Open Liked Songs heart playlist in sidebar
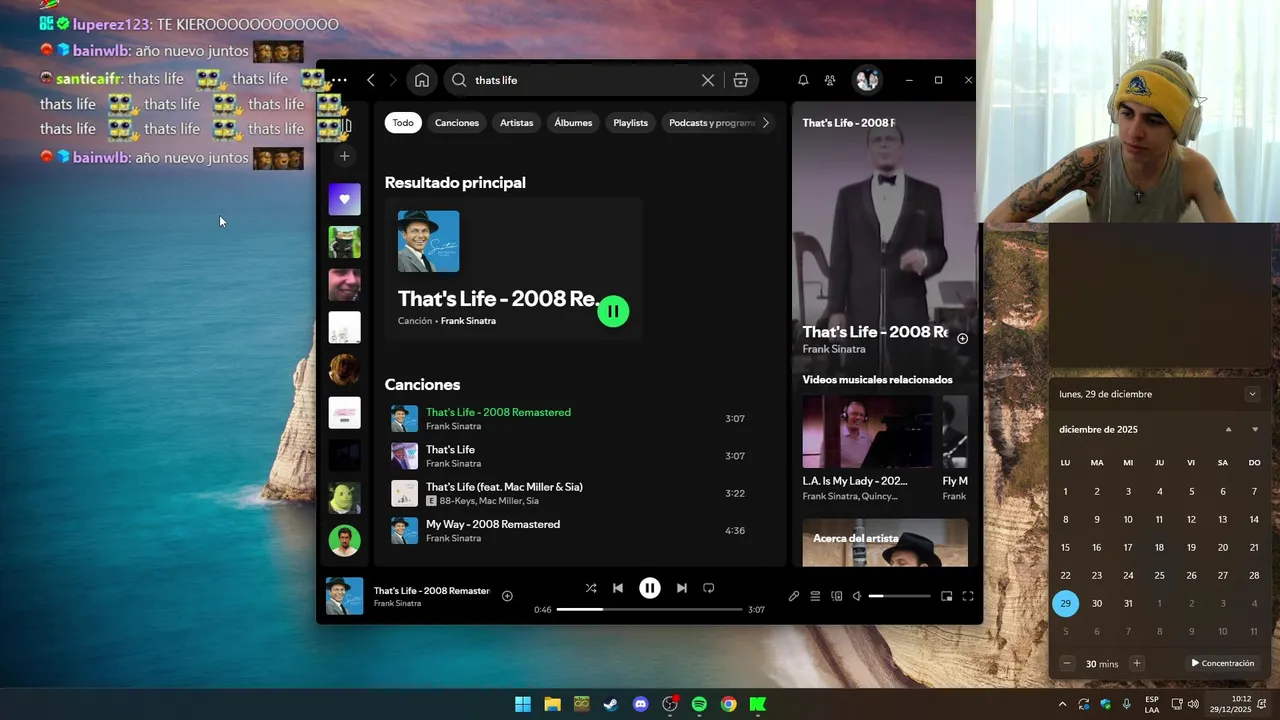This screenshot has height=720, width=1280. (345, 199)
